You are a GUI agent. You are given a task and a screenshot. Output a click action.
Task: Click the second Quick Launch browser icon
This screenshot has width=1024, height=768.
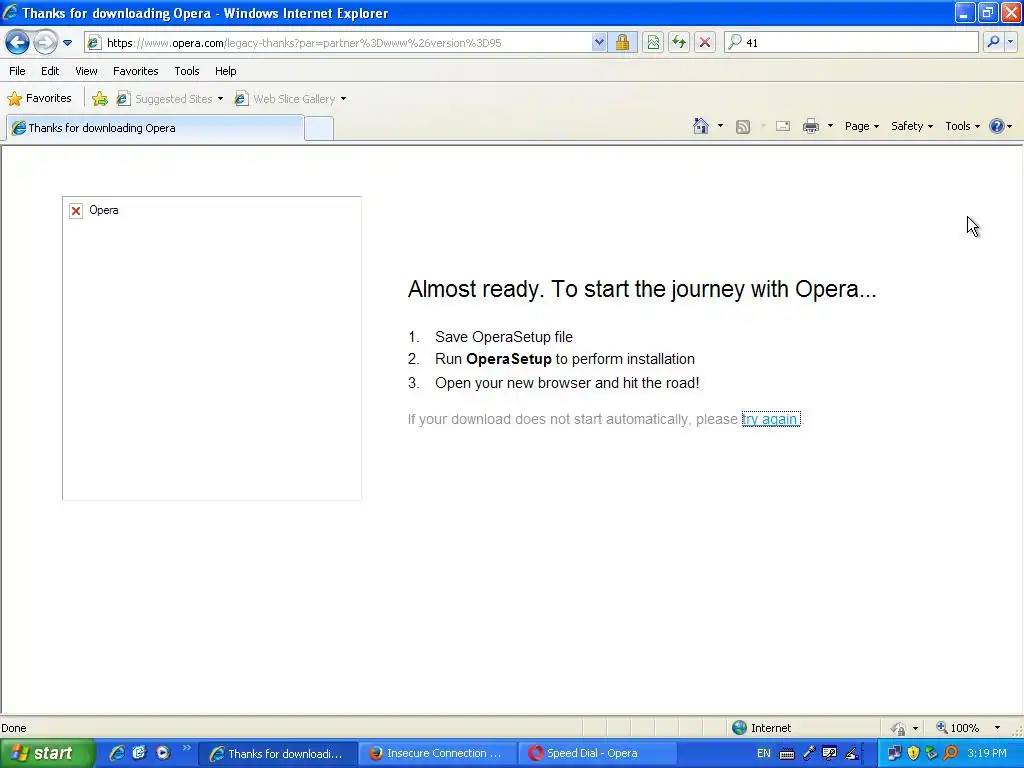139,753
